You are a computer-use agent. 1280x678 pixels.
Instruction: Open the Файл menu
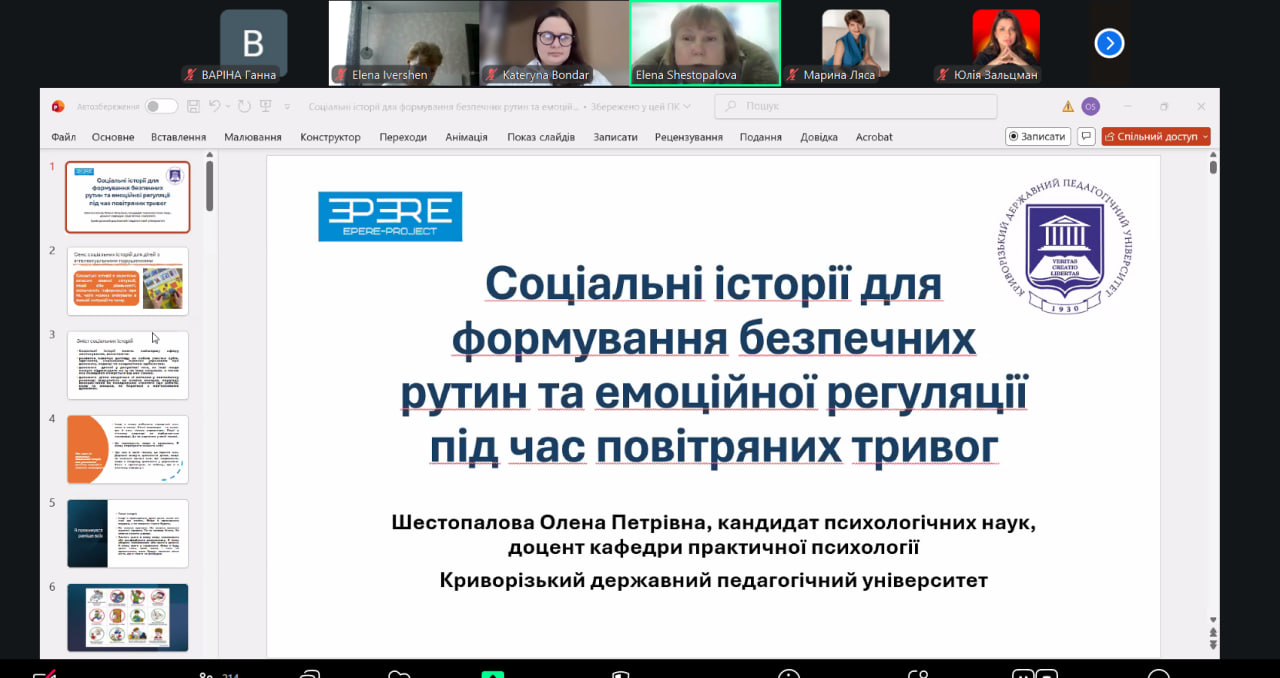pyautogui.click(x=63, y=137)
